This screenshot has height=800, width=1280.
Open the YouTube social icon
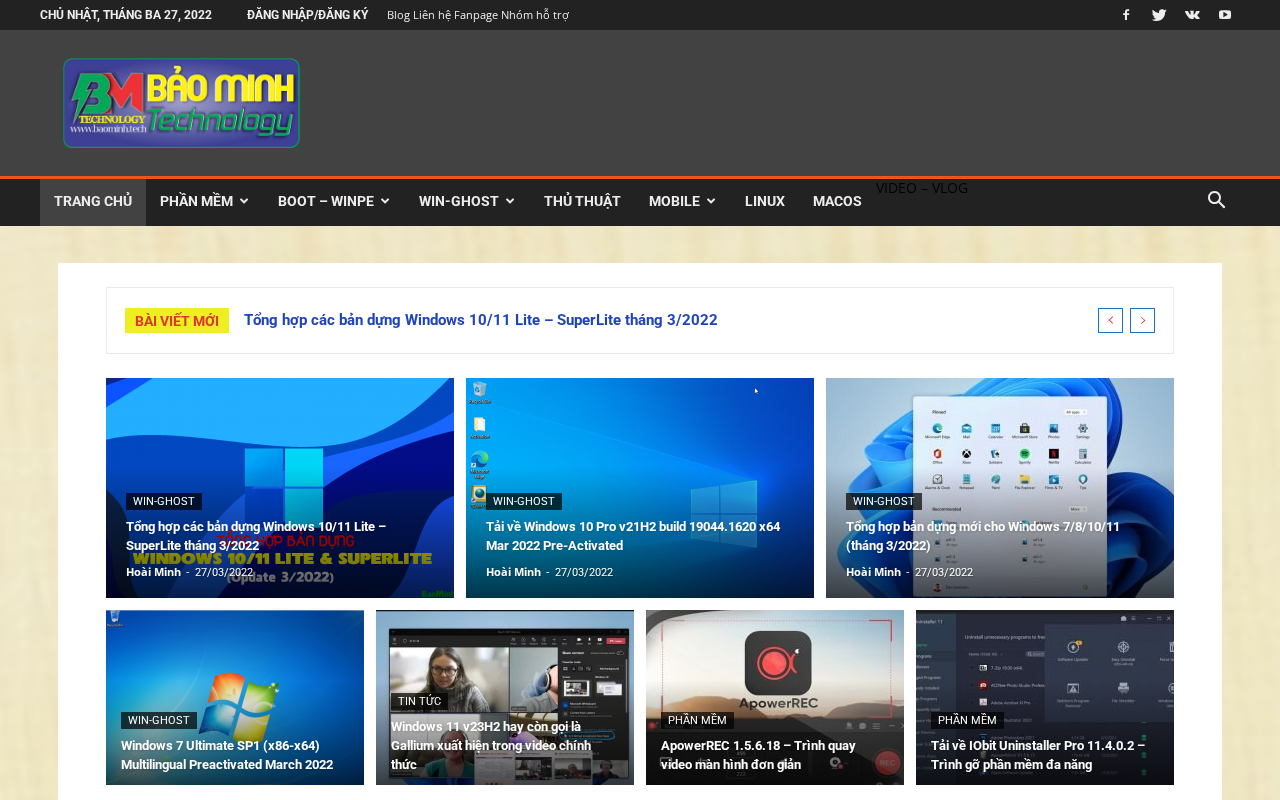click(1225, 15)
